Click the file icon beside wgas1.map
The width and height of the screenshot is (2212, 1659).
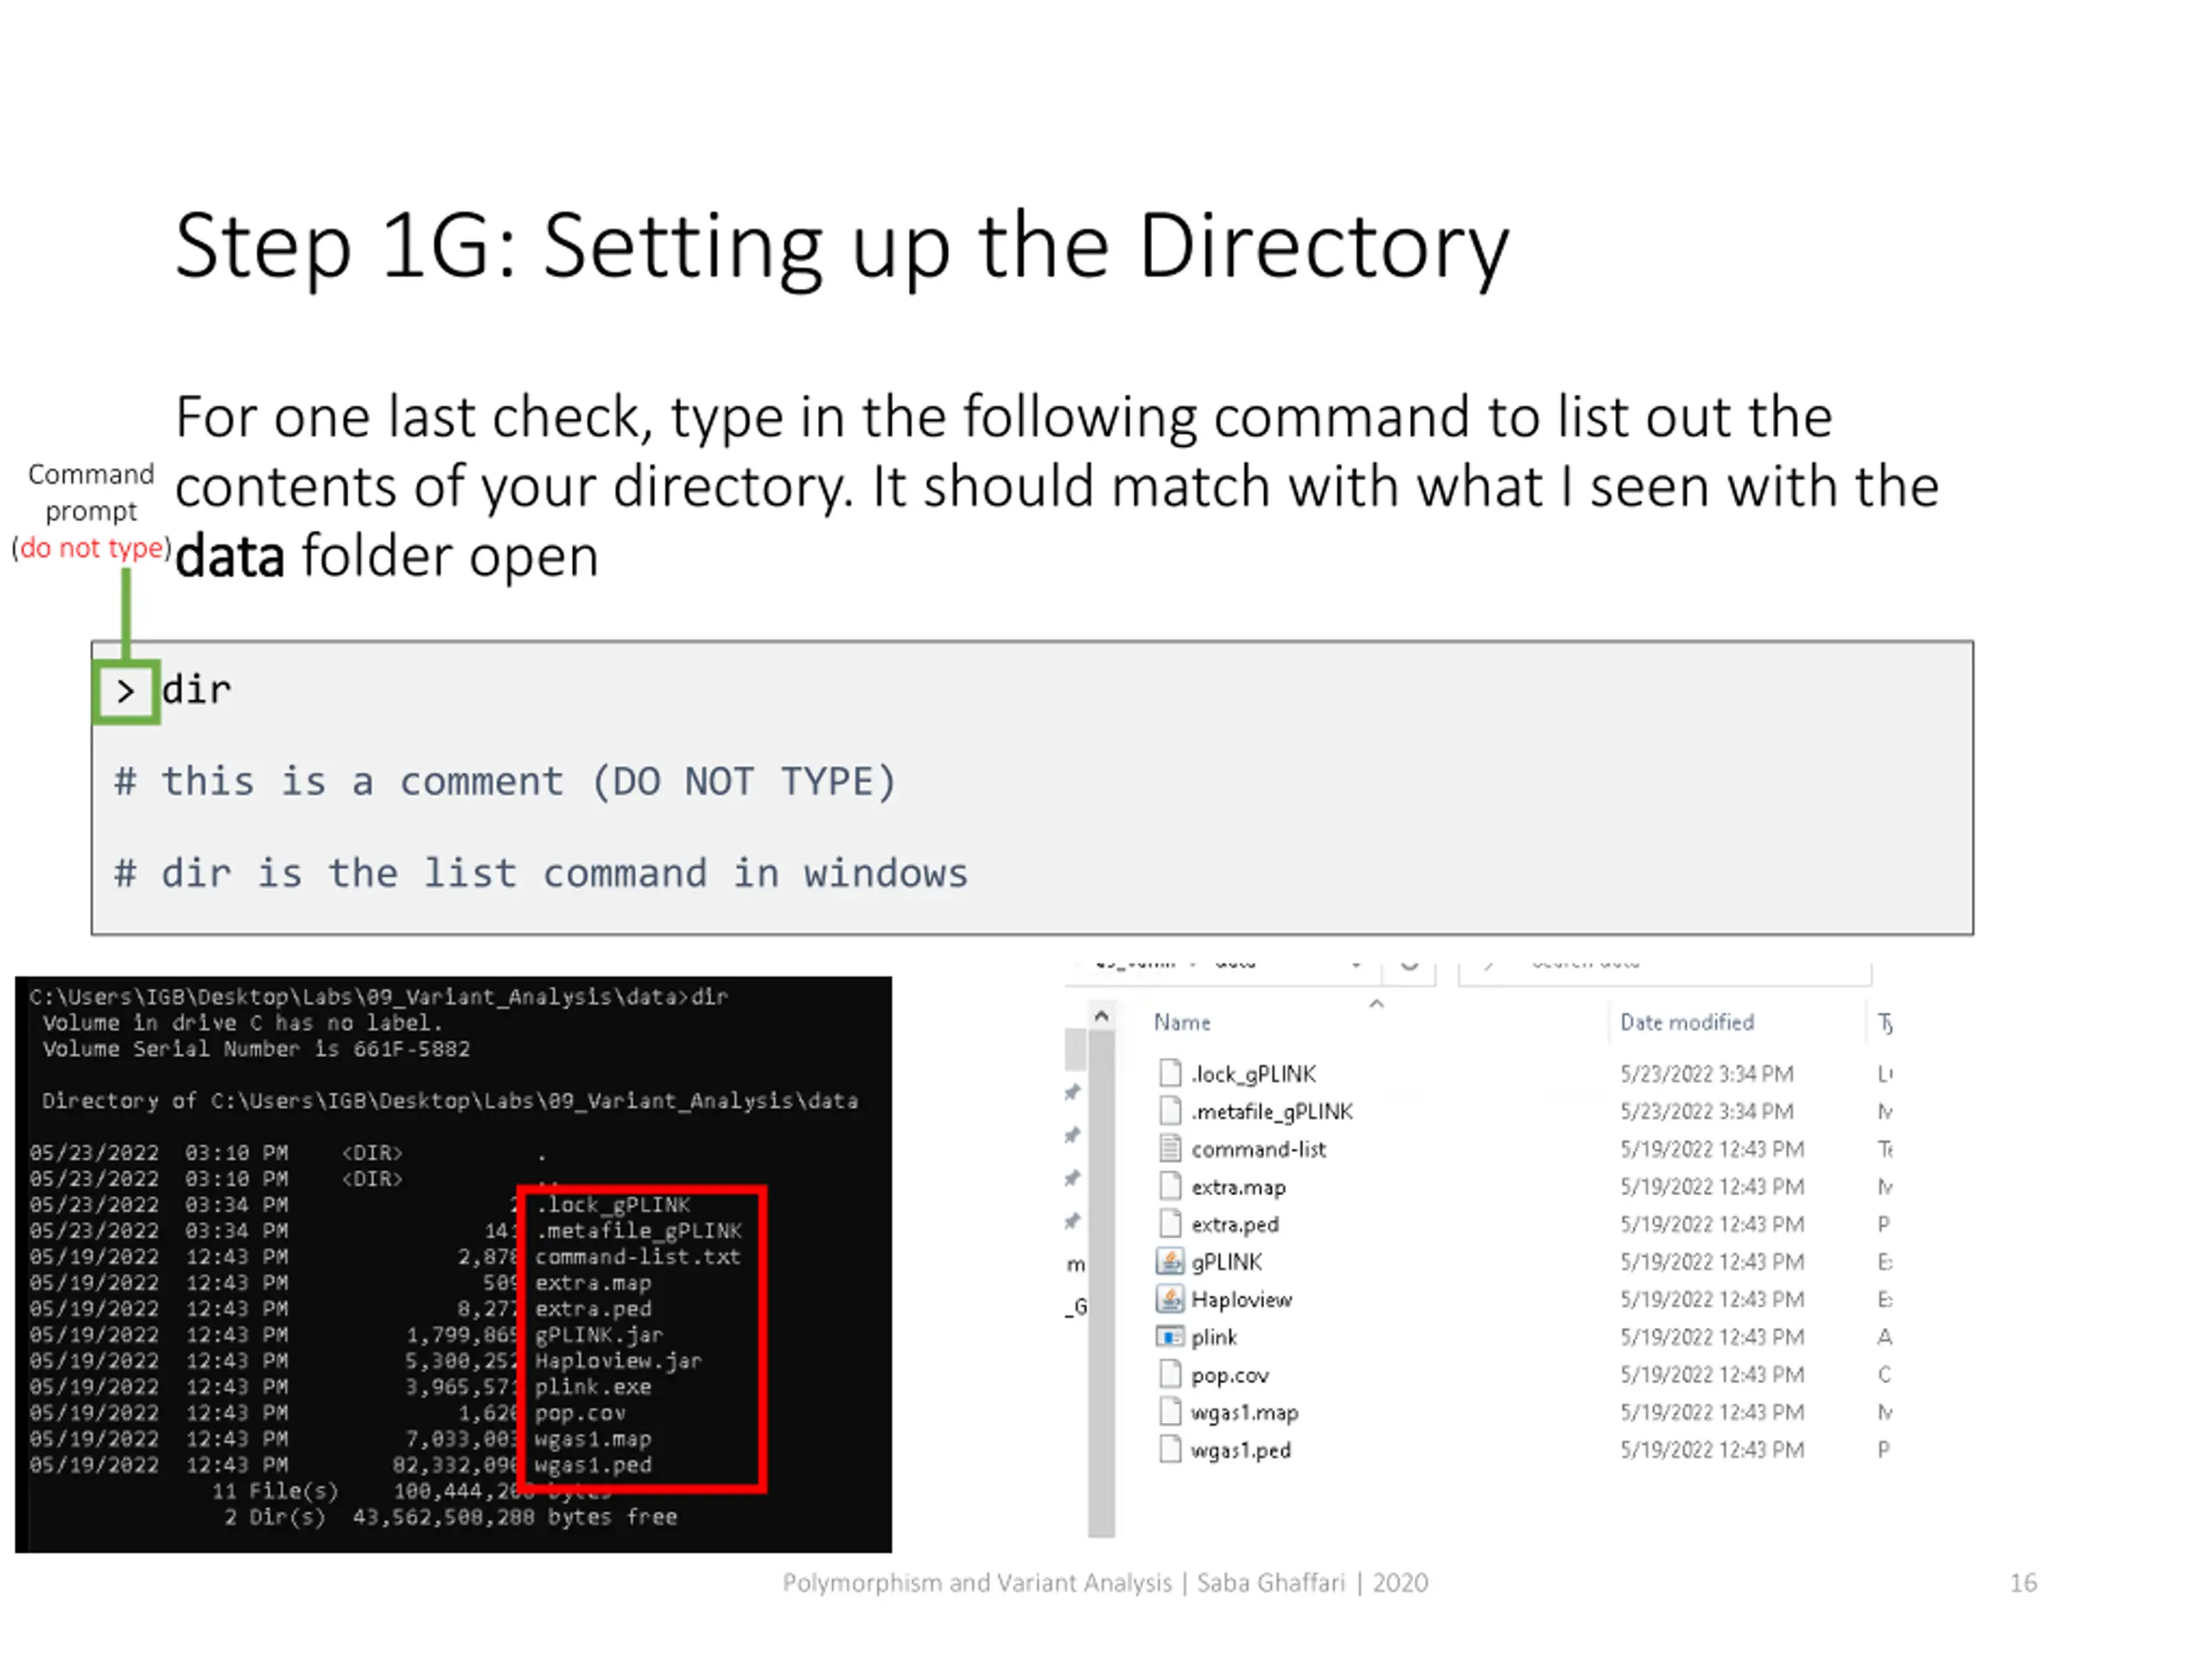1169,1412
